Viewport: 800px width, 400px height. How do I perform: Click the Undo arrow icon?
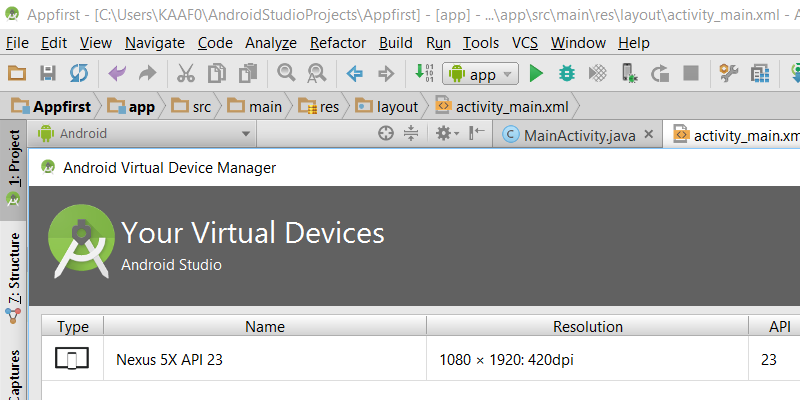117,73
